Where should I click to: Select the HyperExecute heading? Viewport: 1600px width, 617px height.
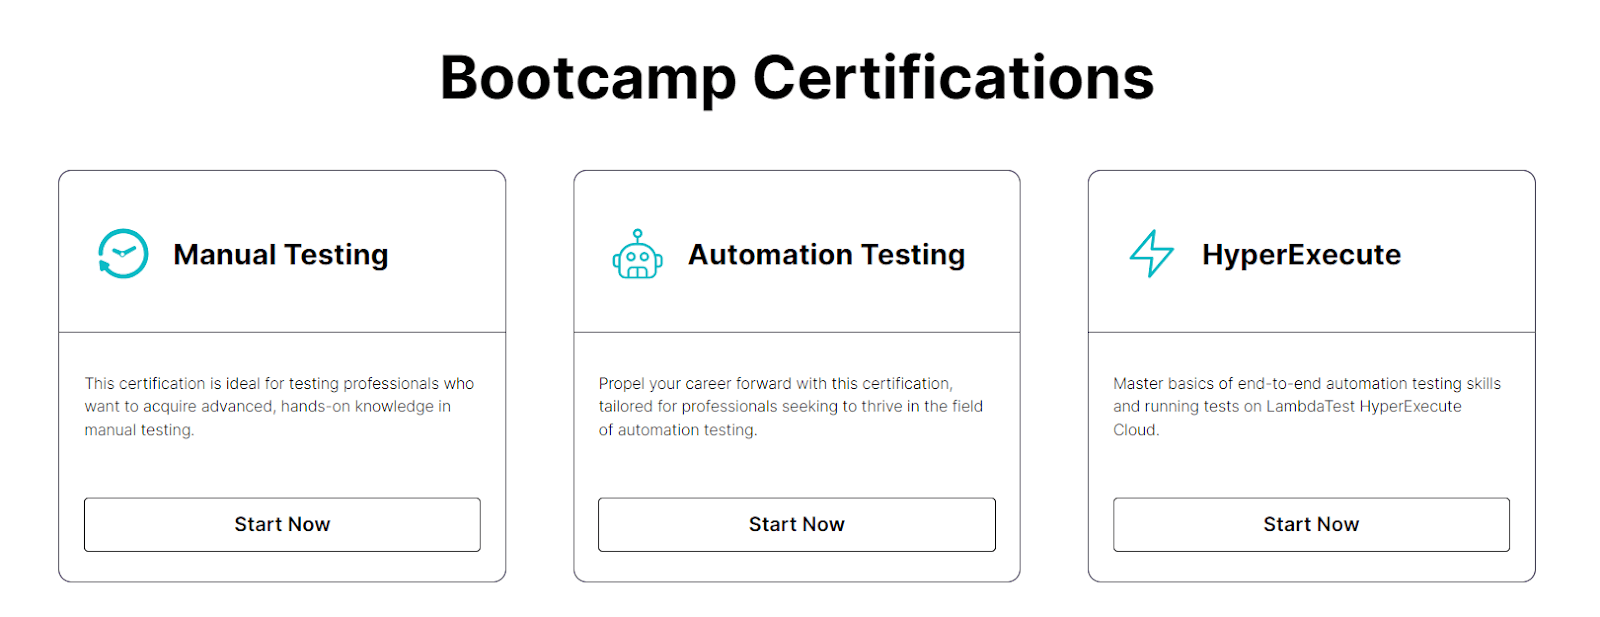pos(1301,254)
